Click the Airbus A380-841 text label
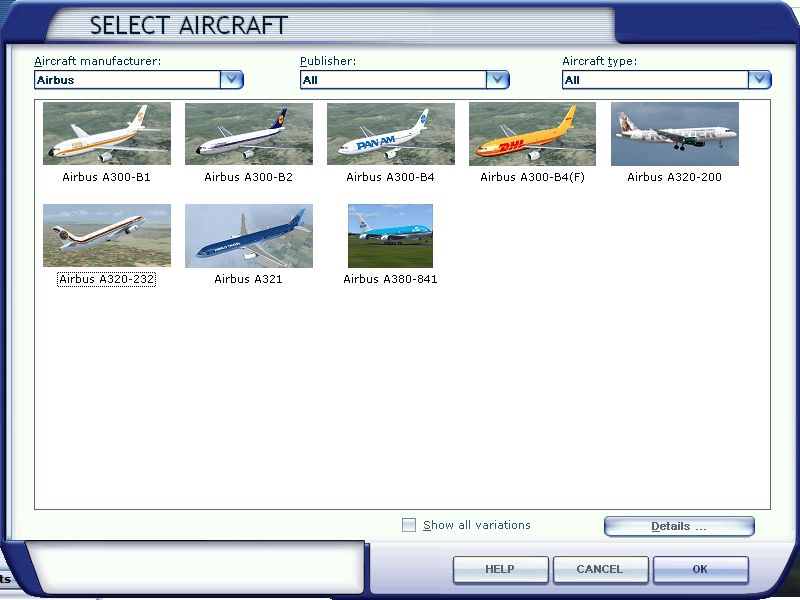The height and width of the screenshot is (600, 800). pos(390,280)
